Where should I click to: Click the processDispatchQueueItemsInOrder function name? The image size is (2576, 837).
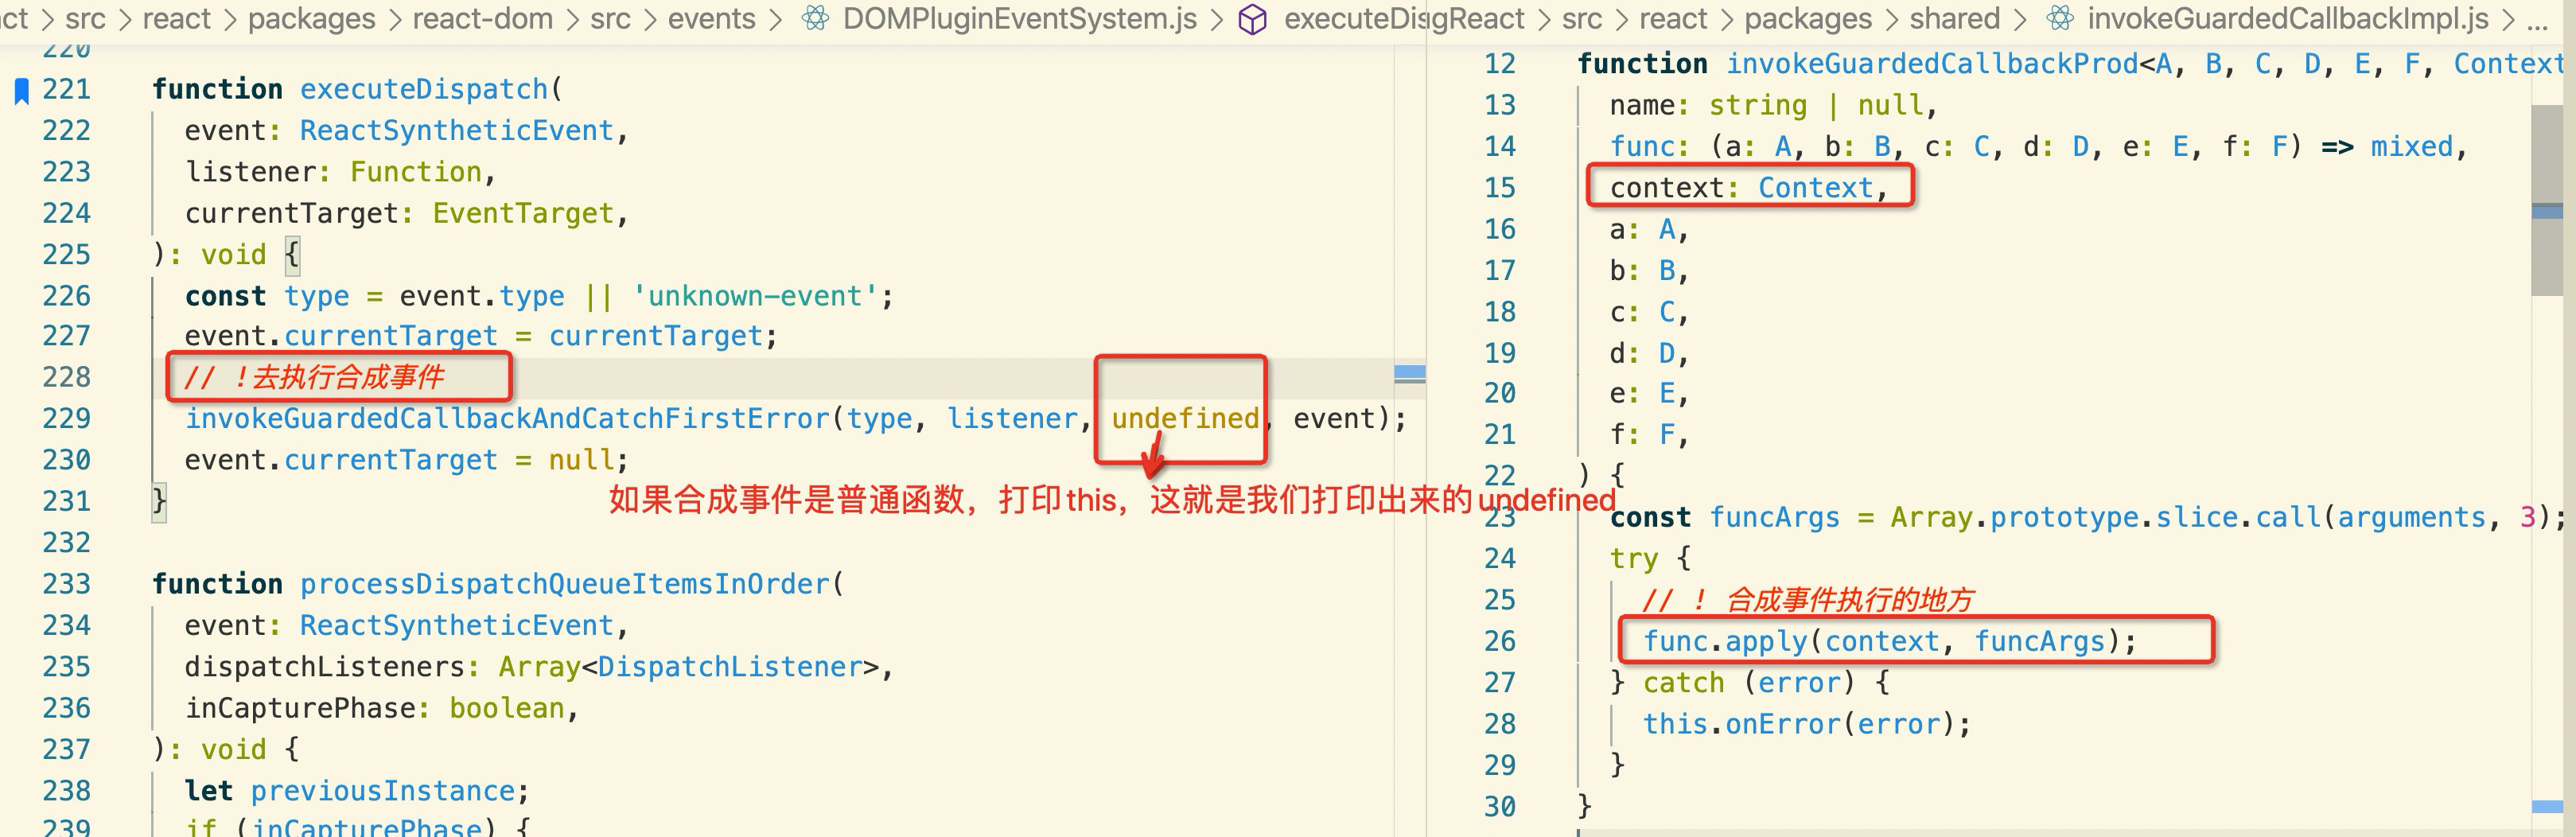pyautogui.click(x=565, y=584)
